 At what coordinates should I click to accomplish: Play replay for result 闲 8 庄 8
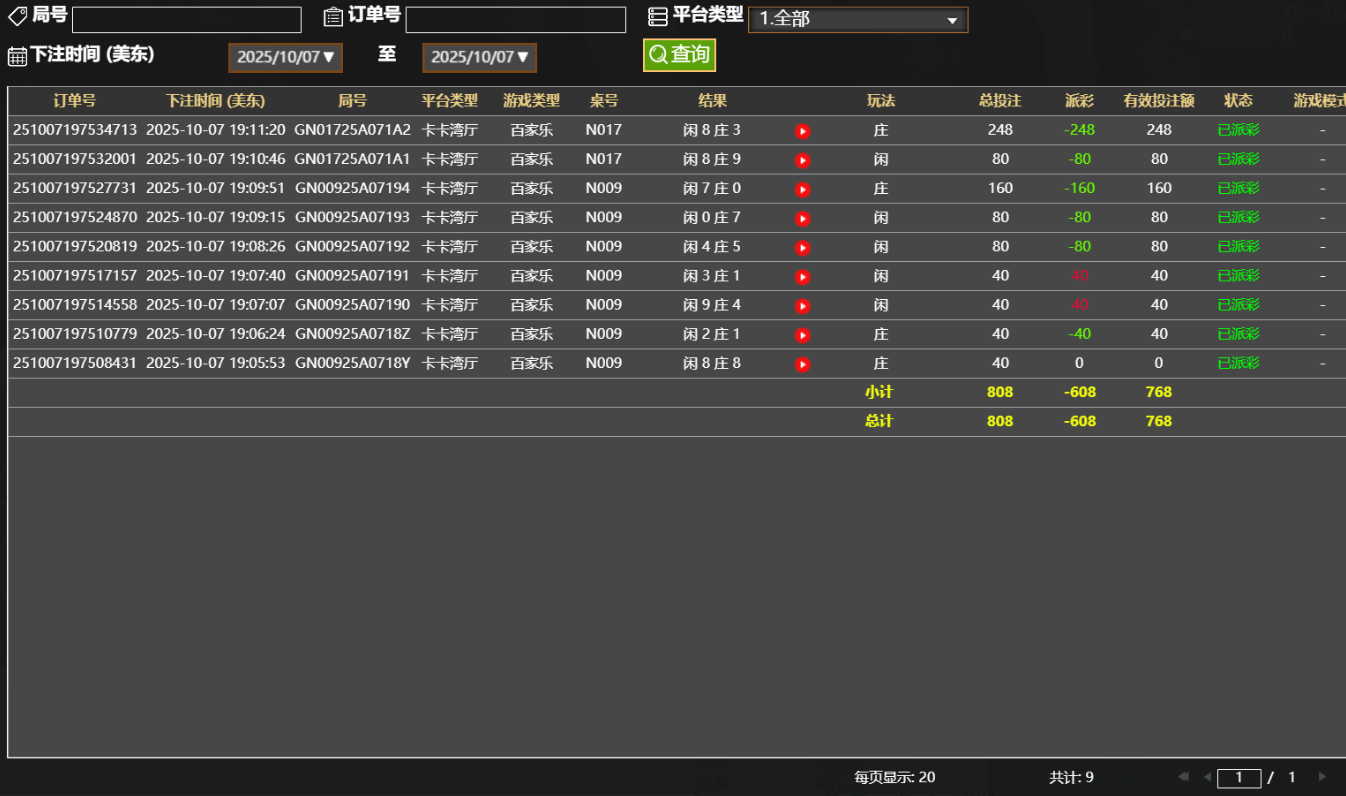pos(802,363)
